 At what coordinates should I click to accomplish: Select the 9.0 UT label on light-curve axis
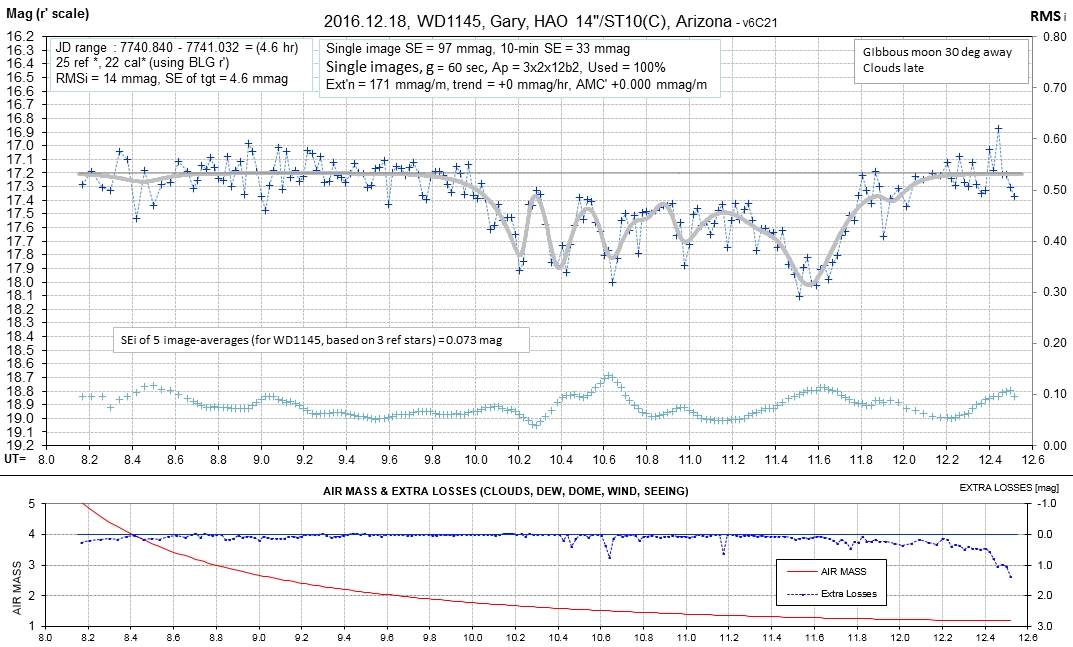[x=260, y=459]
